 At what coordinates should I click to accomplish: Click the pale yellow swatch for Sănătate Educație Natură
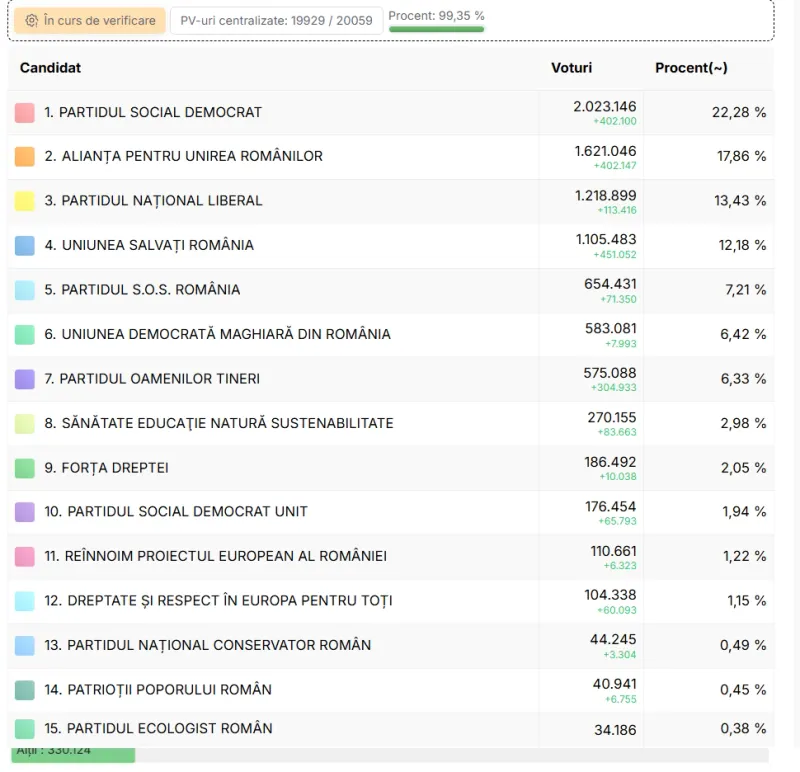(x=24, y=424)
